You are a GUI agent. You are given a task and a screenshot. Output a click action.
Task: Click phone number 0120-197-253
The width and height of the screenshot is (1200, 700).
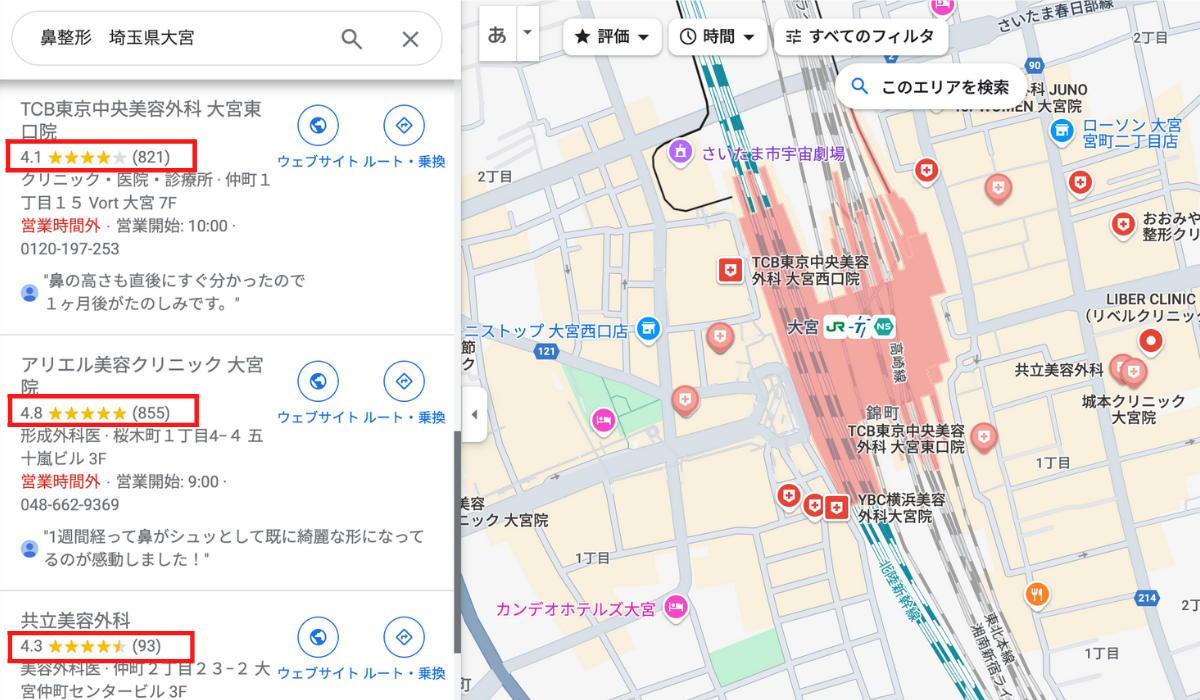(x=70, y=249)
